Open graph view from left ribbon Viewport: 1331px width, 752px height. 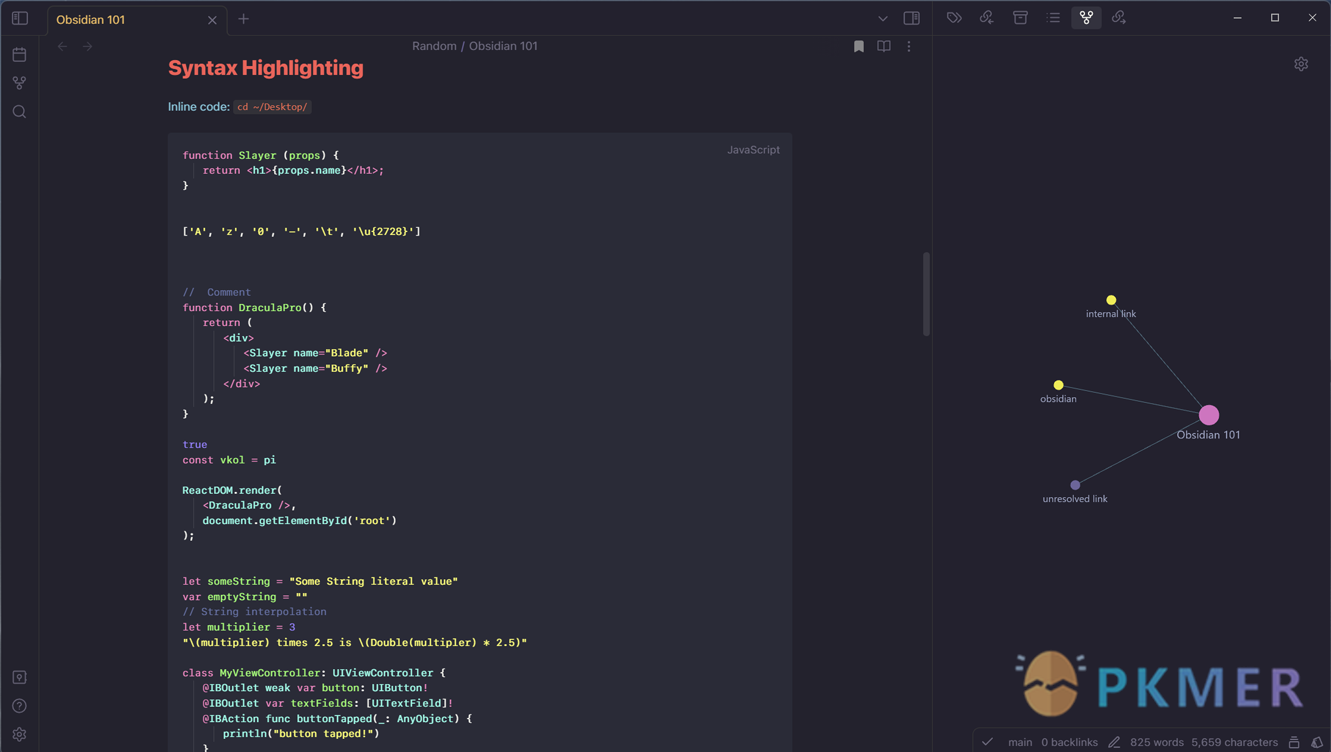click(19, 83)
